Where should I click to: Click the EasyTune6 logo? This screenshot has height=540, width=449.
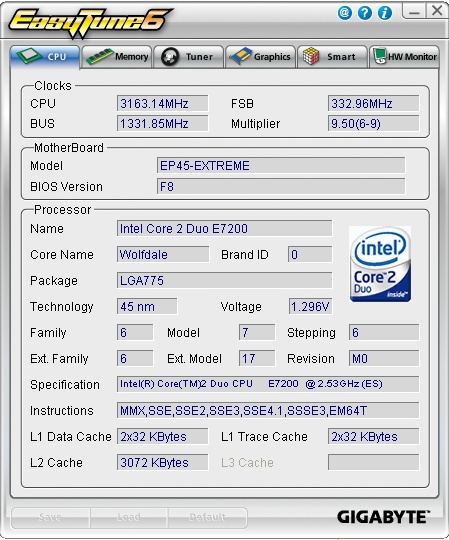(x=90, y=21)
